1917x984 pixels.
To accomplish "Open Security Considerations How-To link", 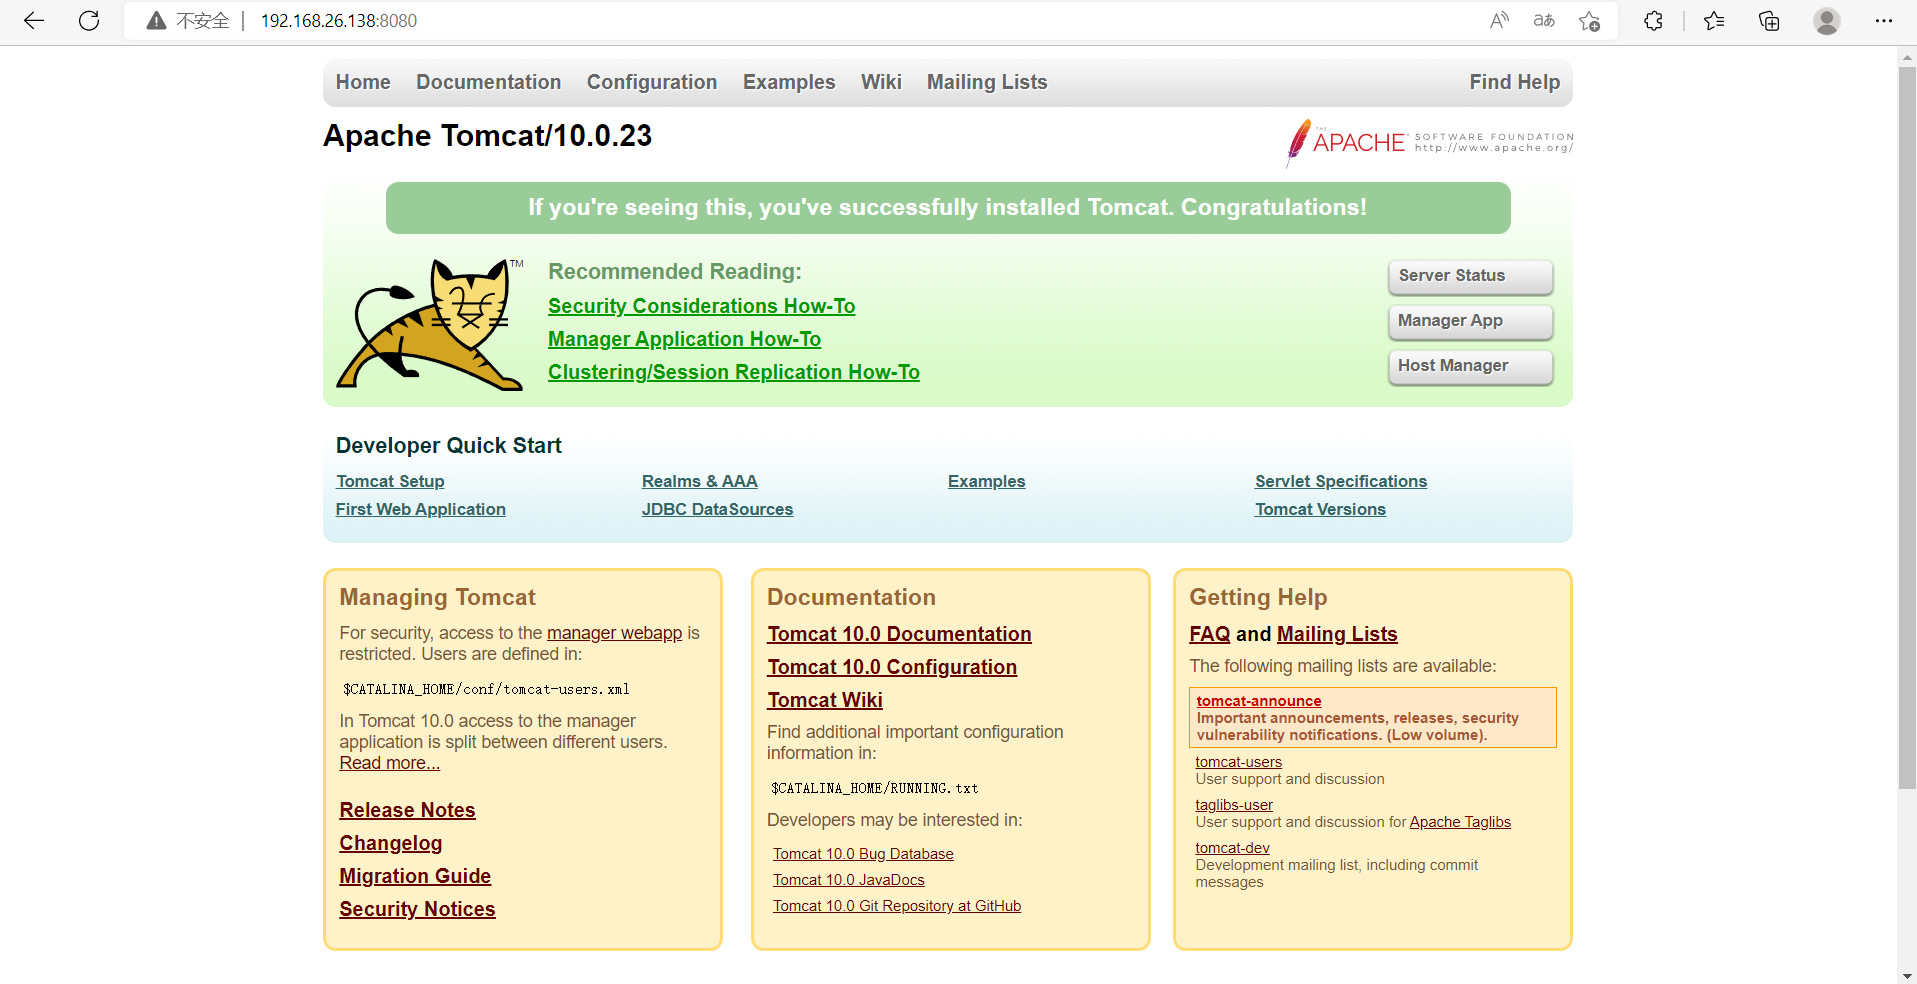I will (702, 306).
